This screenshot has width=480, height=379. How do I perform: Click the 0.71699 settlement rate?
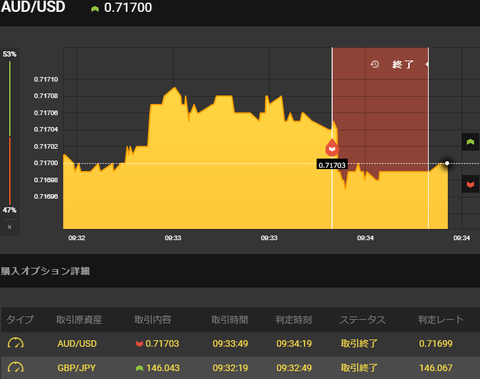point(436,344)
